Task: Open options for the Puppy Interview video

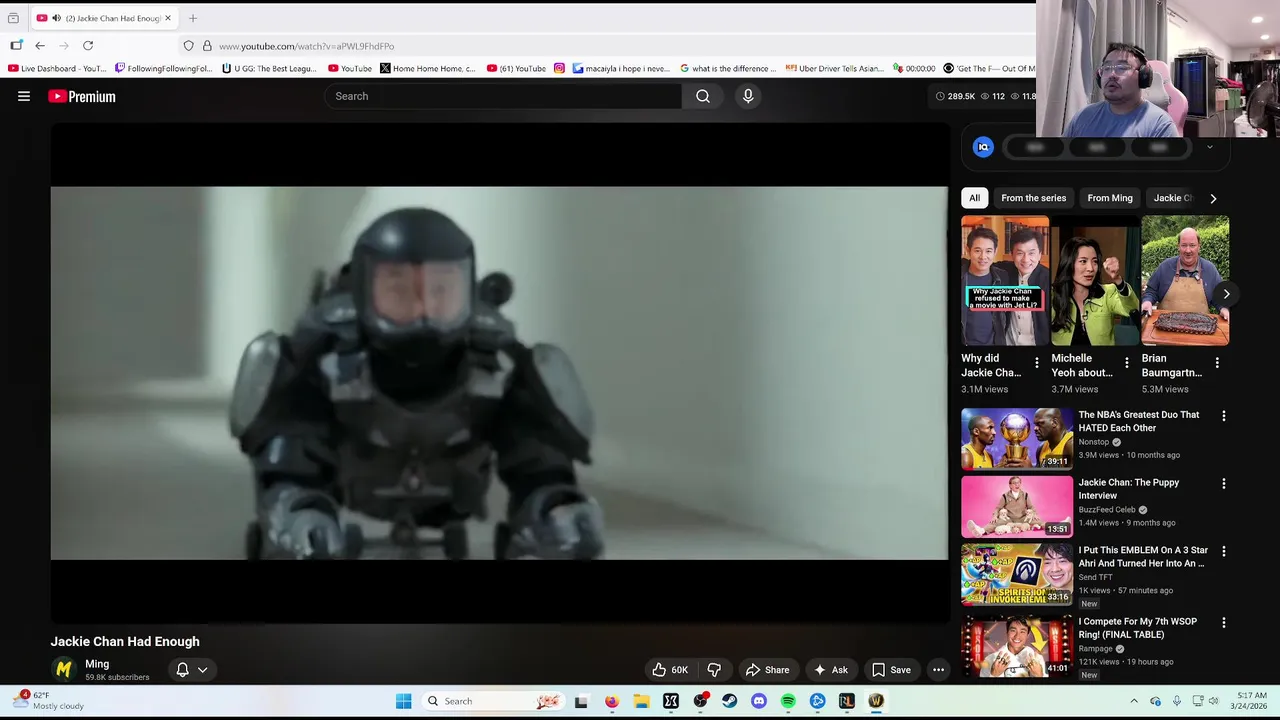Action: [x=1223, y=484]
